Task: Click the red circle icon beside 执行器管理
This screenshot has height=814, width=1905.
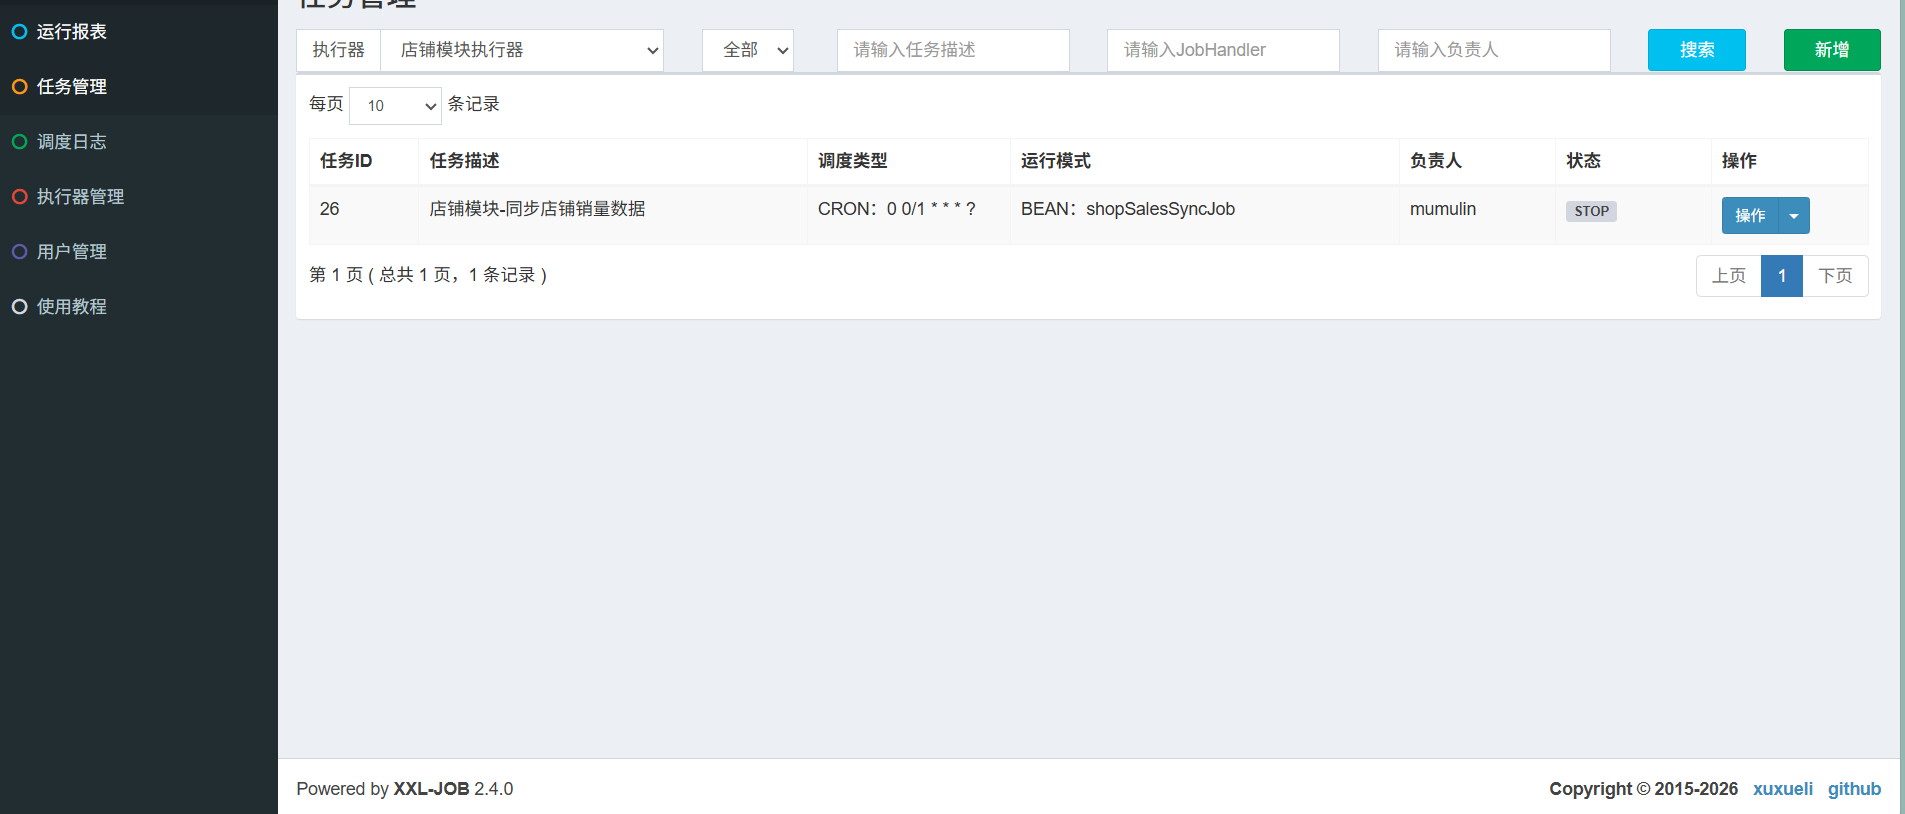Action: click(x=19, y=197)
